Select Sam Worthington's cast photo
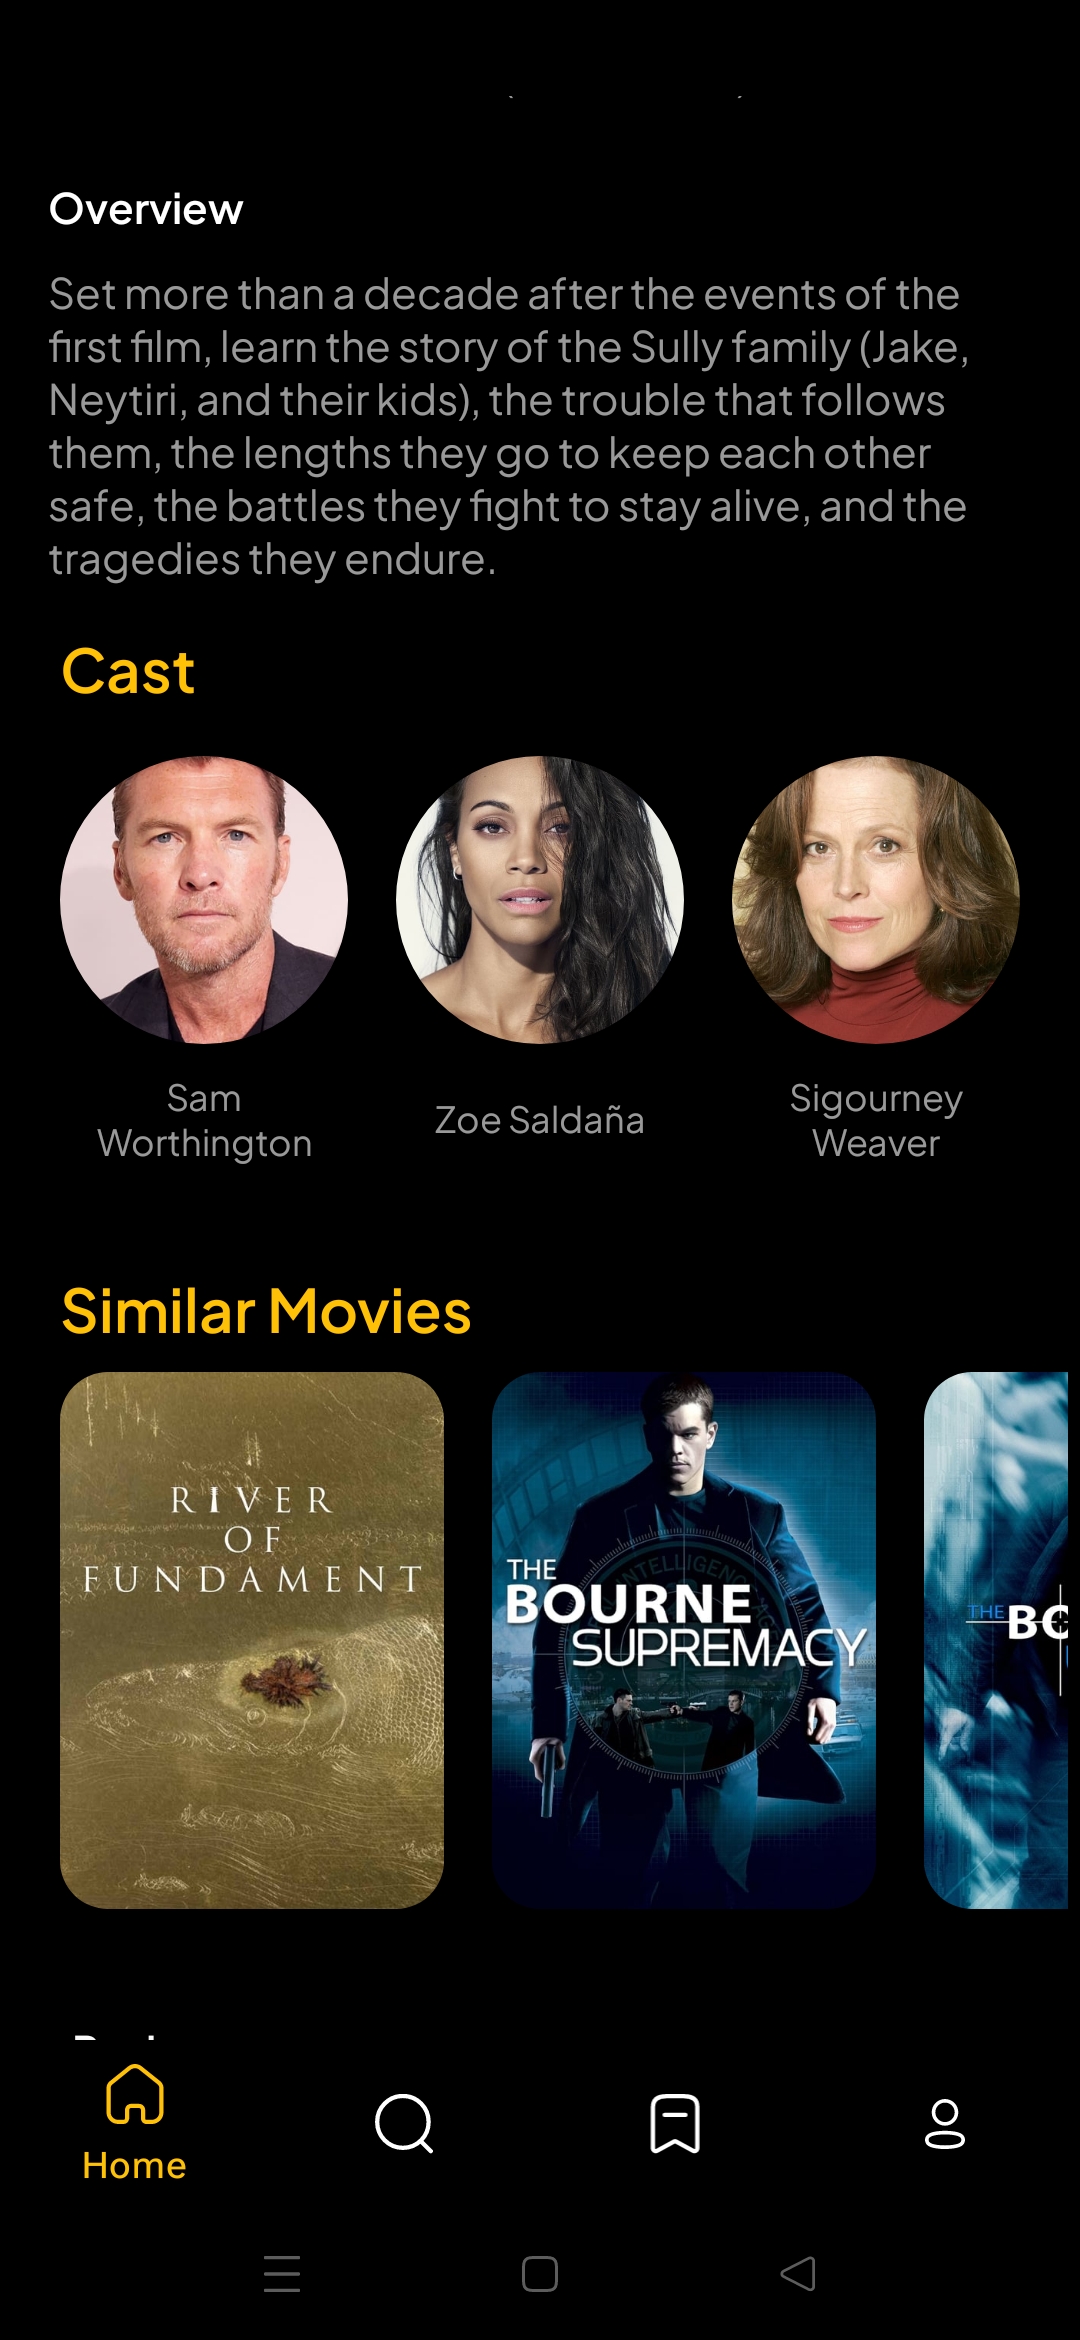Image resolution: width=1080 pixels, height=2340 pixels. (x=204, y=900)
